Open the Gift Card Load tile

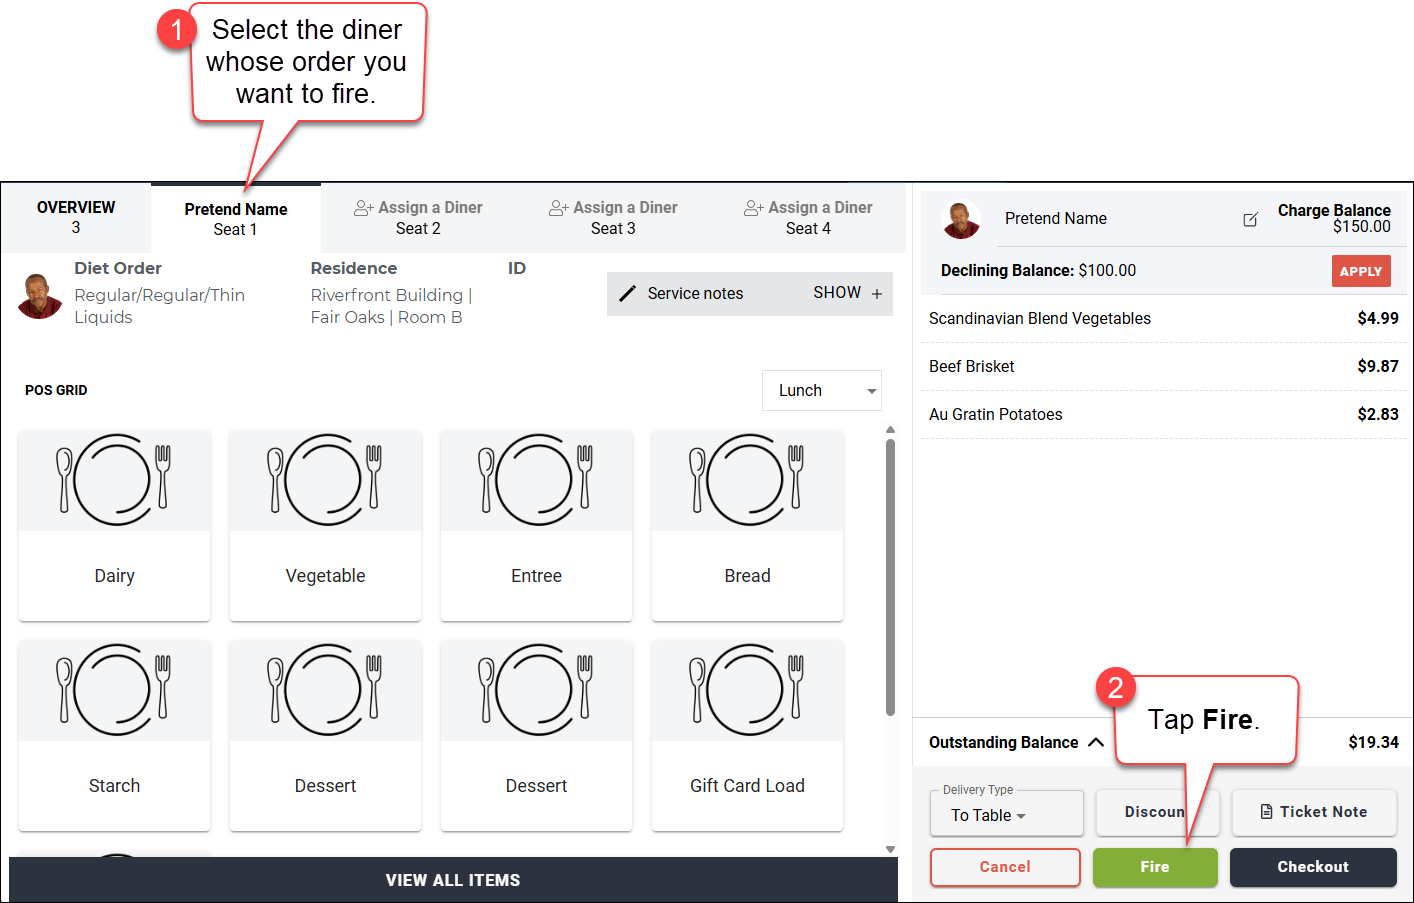(x=747, y=735)
